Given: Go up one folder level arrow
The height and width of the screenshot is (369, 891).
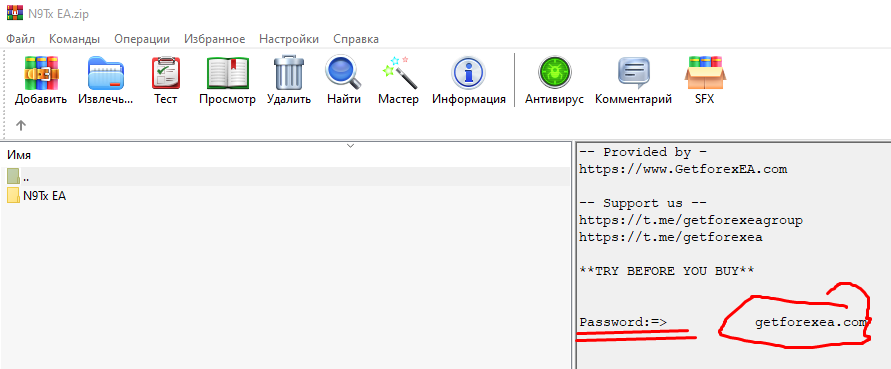Looking at the screenshot, I should click(x=20, y=125).
